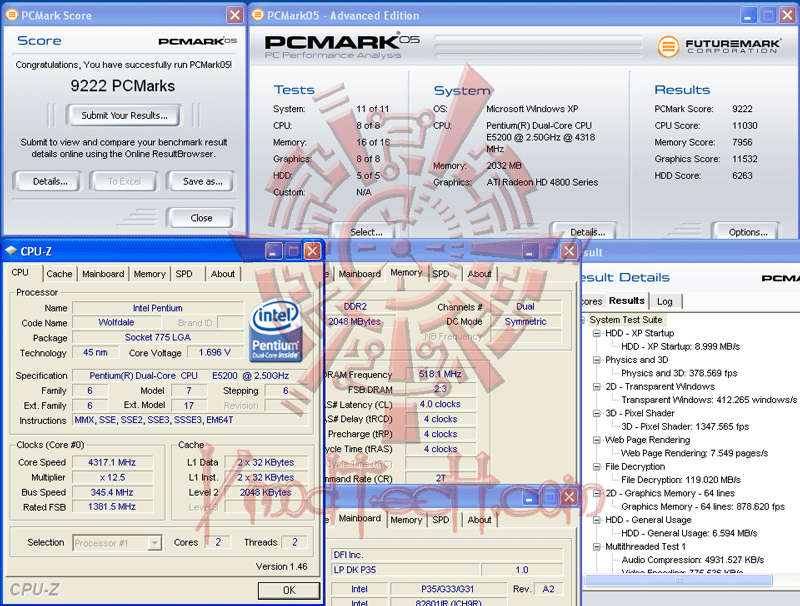Select 'Audio Compression: 4931.527 KB/s' row
This screenshot has height=606, width=800.
(692, 560)
